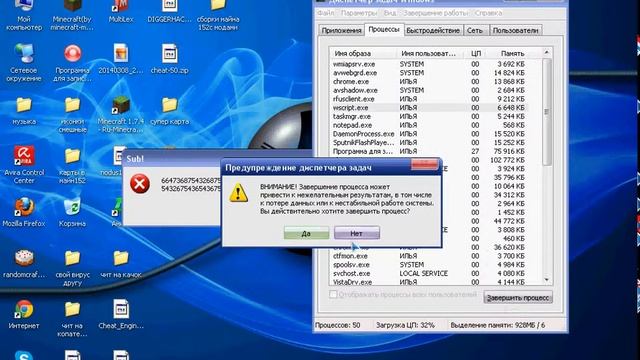The width and height of the screenshot is (640, 360).
Task: Click the Завершить процесс button
Action: click(518, 298)
